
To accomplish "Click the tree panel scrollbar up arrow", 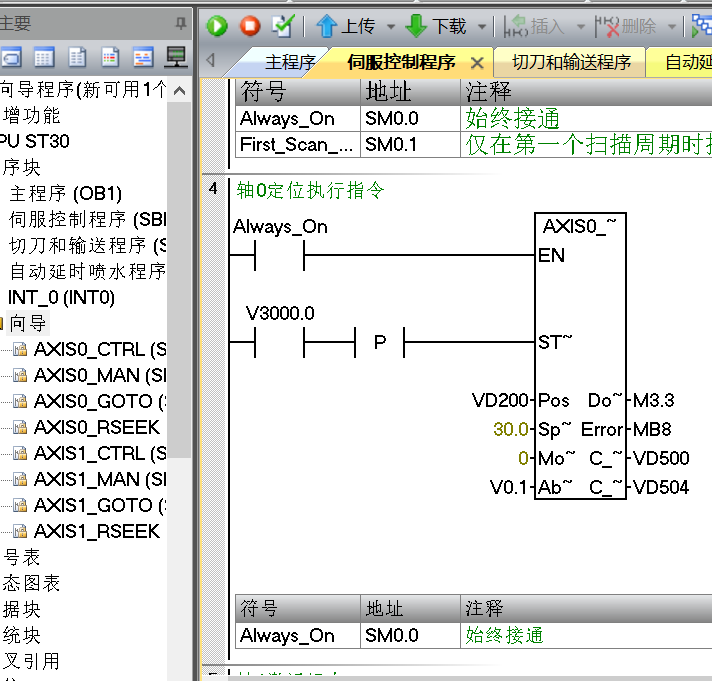I will [x=180, y=90].
